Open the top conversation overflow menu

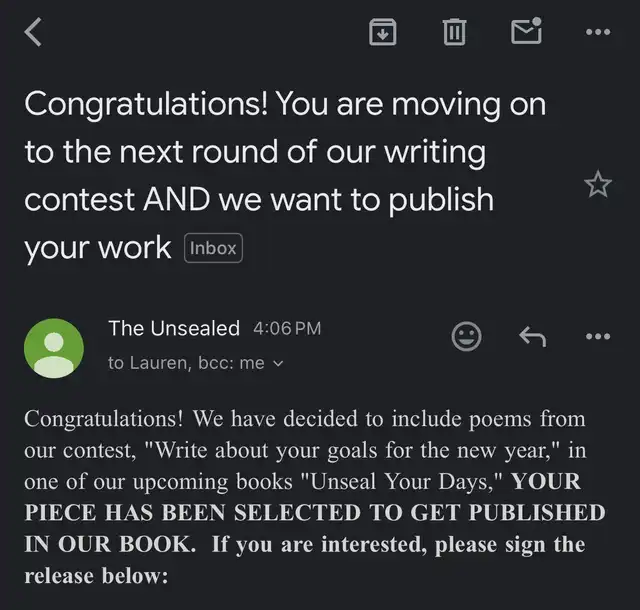[x=598, y=32]
